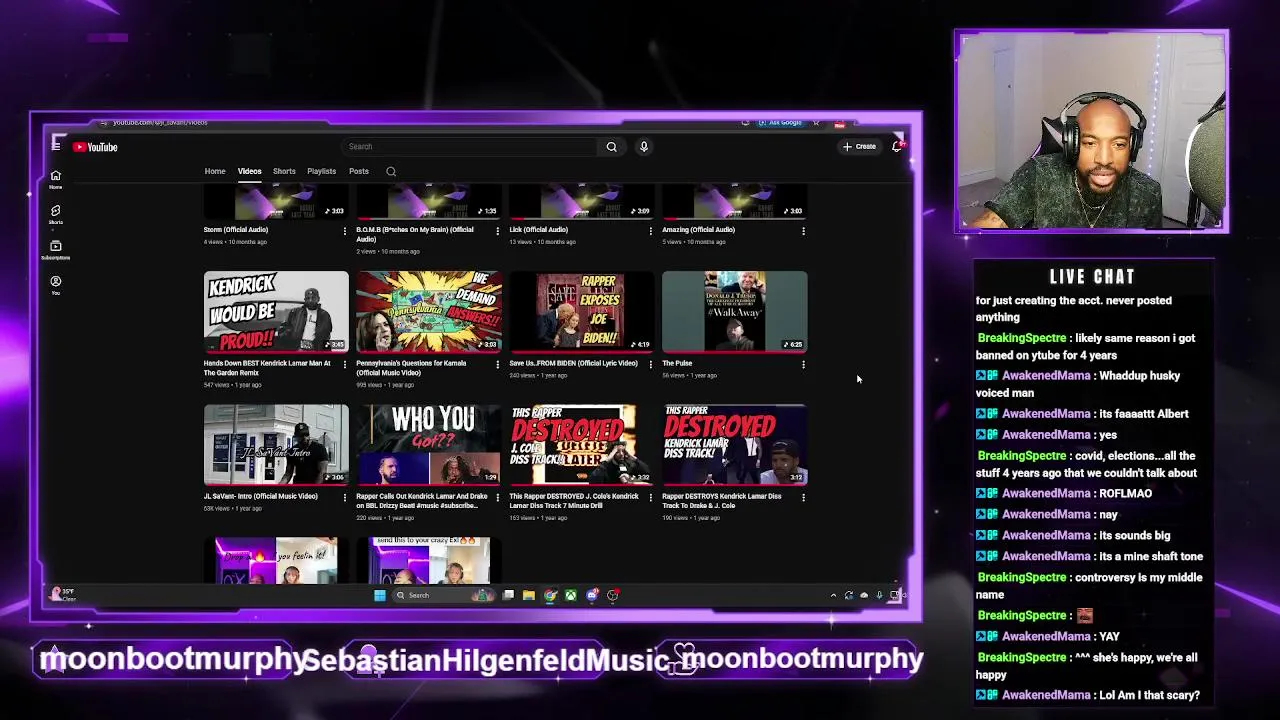Open File Explorer from the taskbar
Image resolution: width=1280 pixels, height=720 pixels.
[529, 595]
